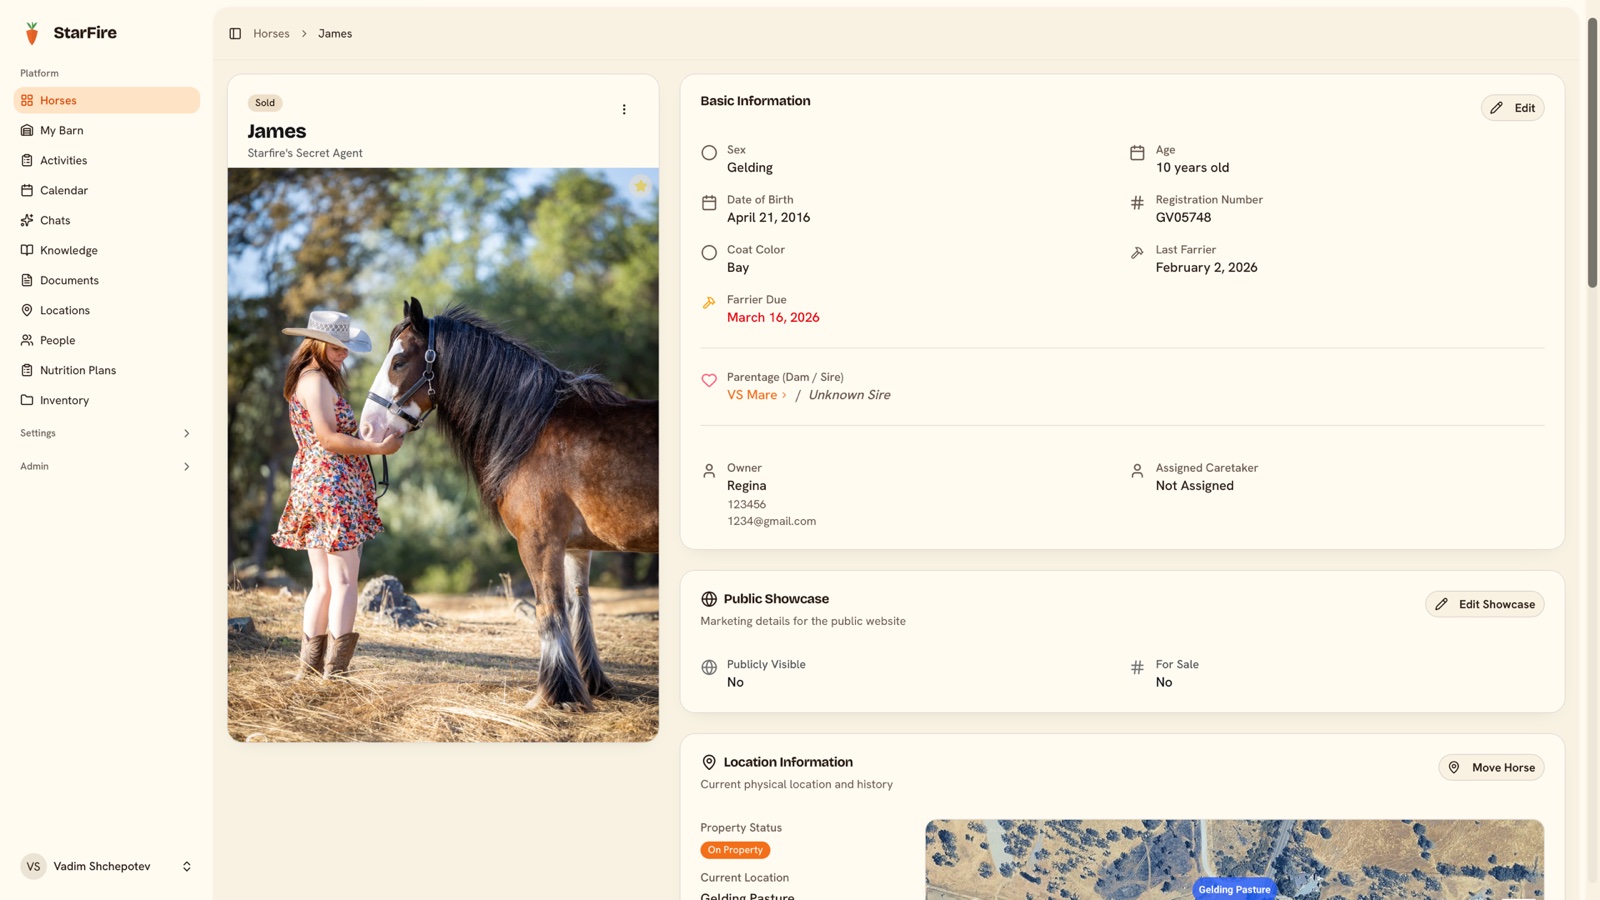Click the My Barn icon
The height and width of the screenshot is (900, 1600).
(x=27, y=130)
